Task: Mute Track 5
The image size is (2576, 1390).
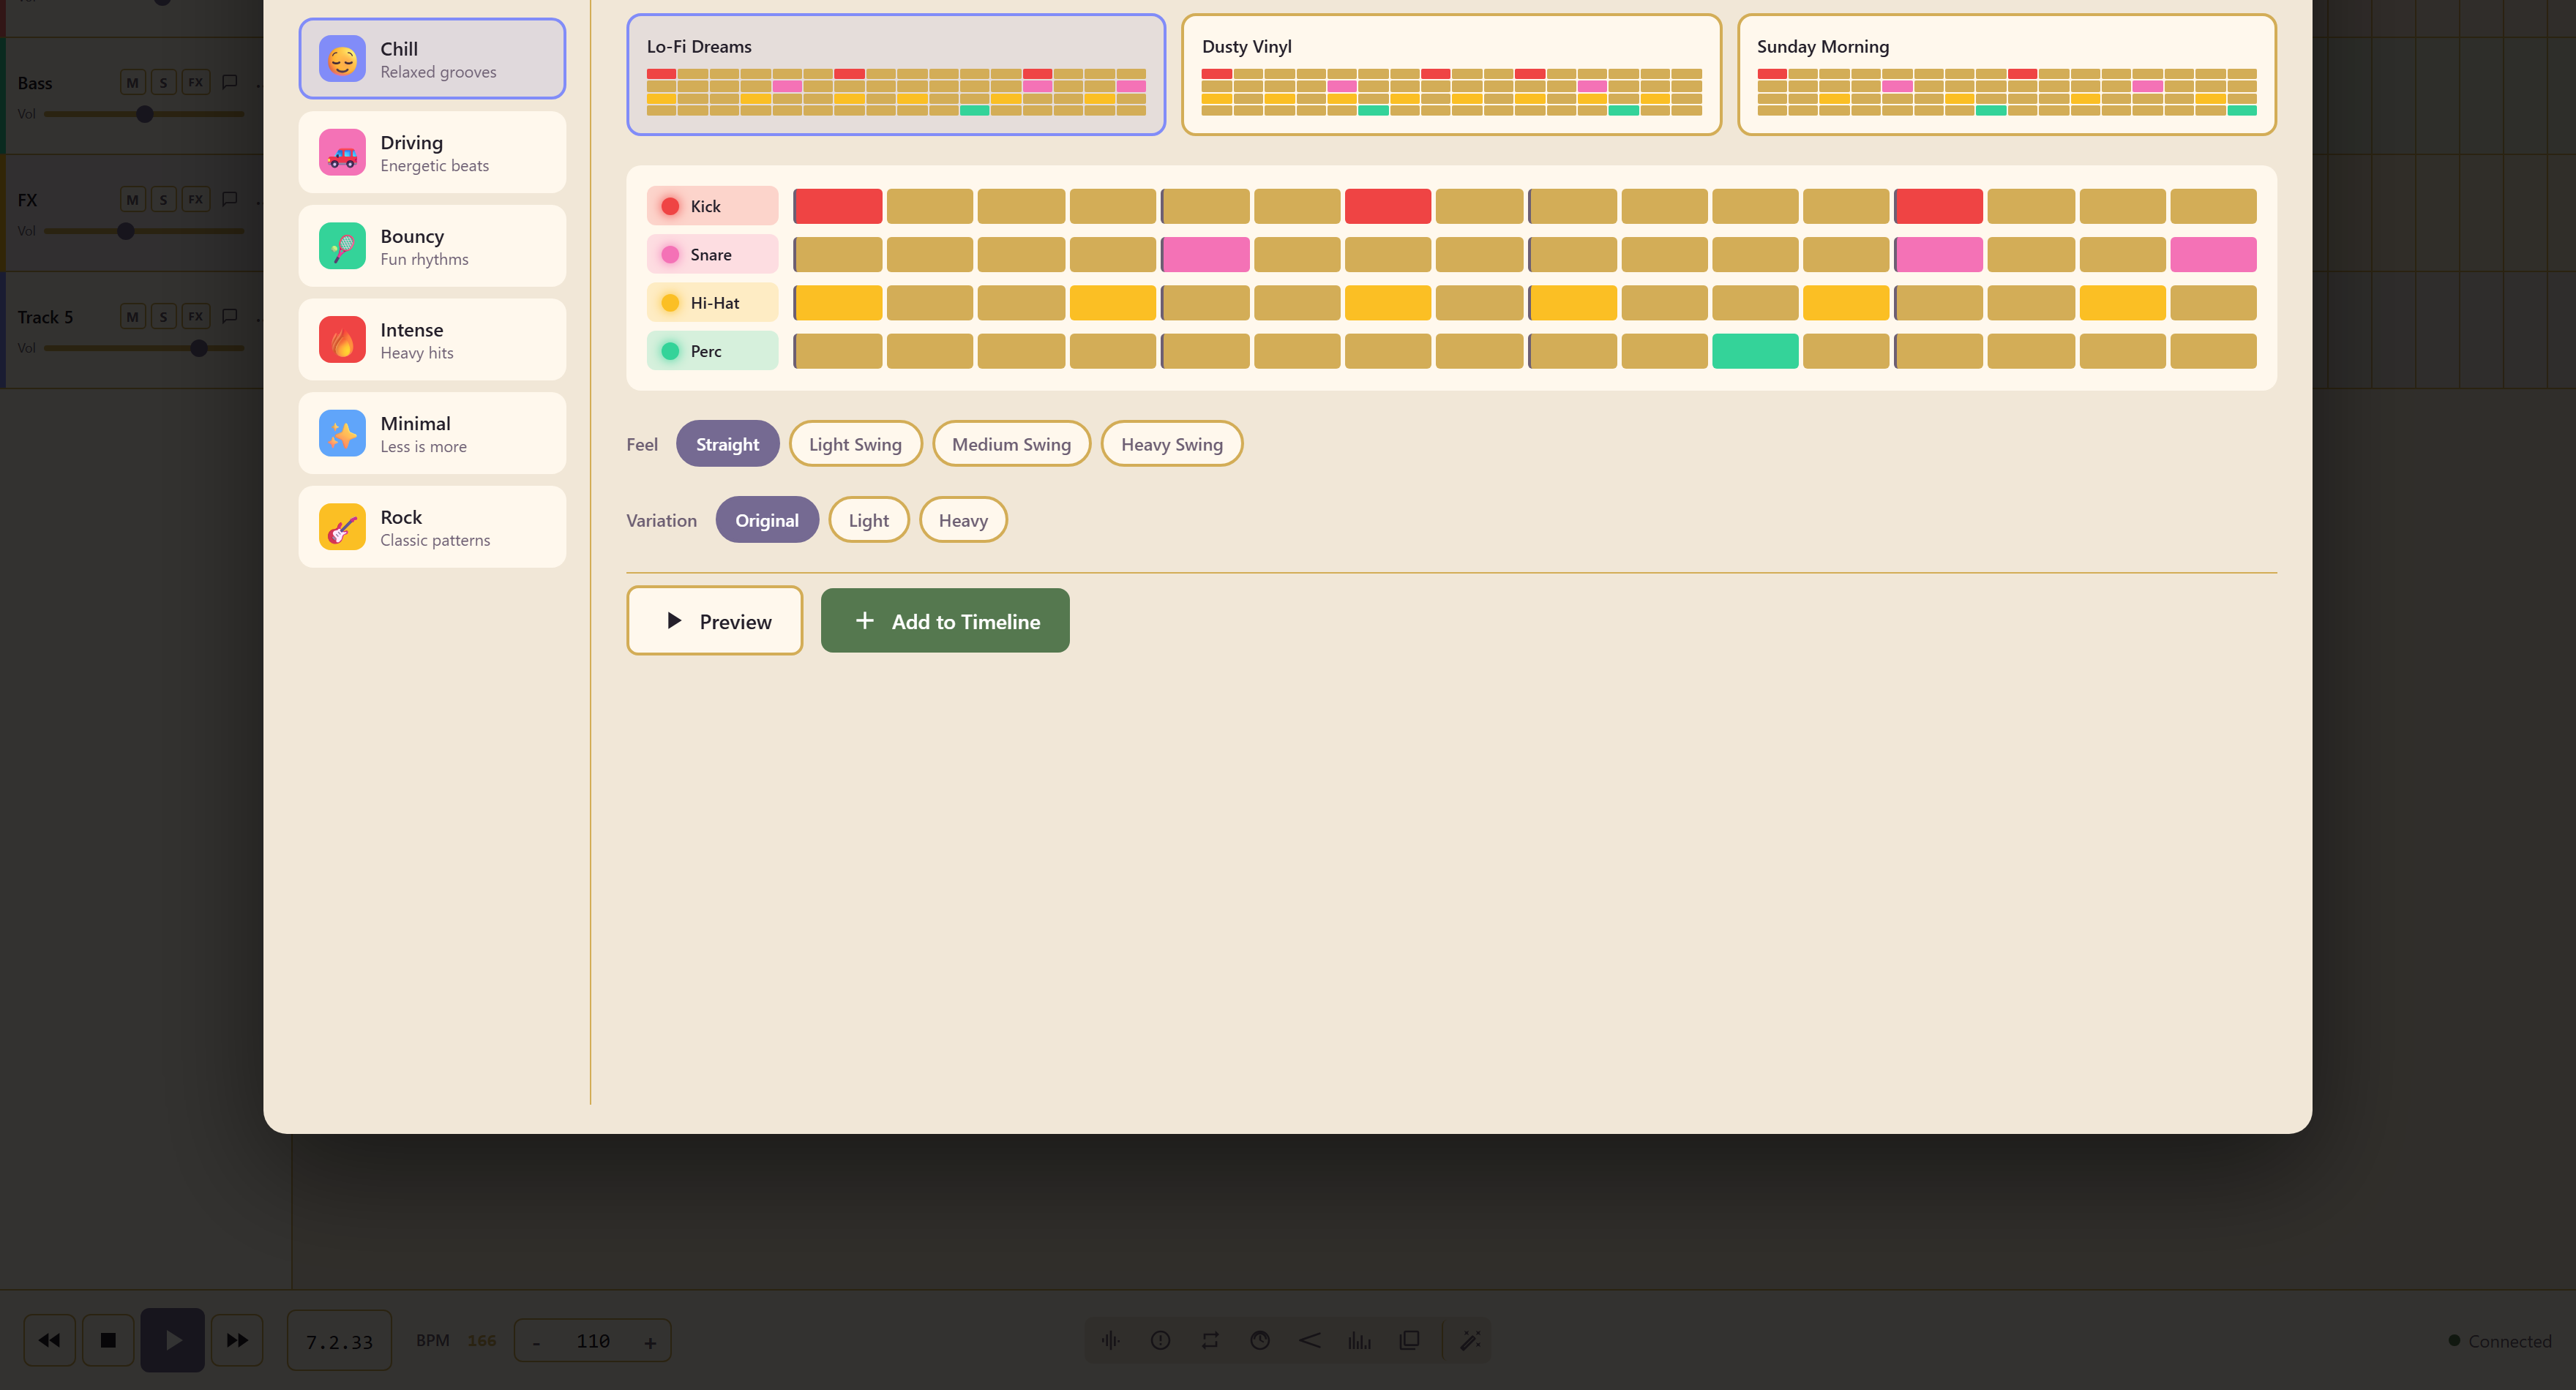Action: pos(133,316)
